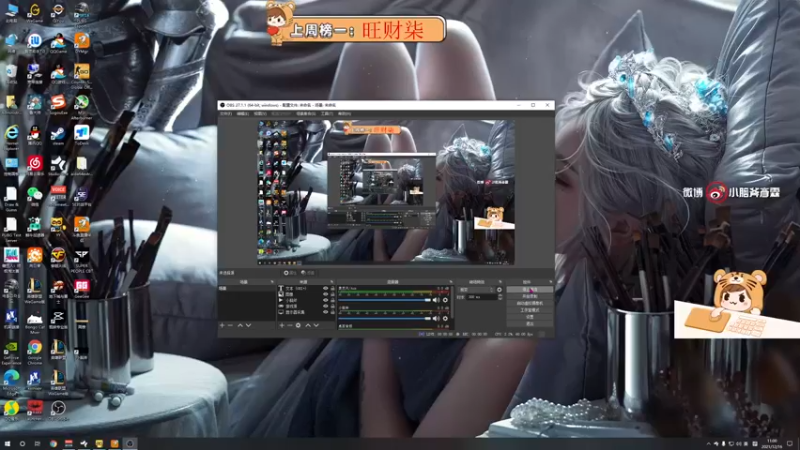Remove the selected source with the Sources minus icon
This screenshot has height=450, width=800.
click(290, 326)
